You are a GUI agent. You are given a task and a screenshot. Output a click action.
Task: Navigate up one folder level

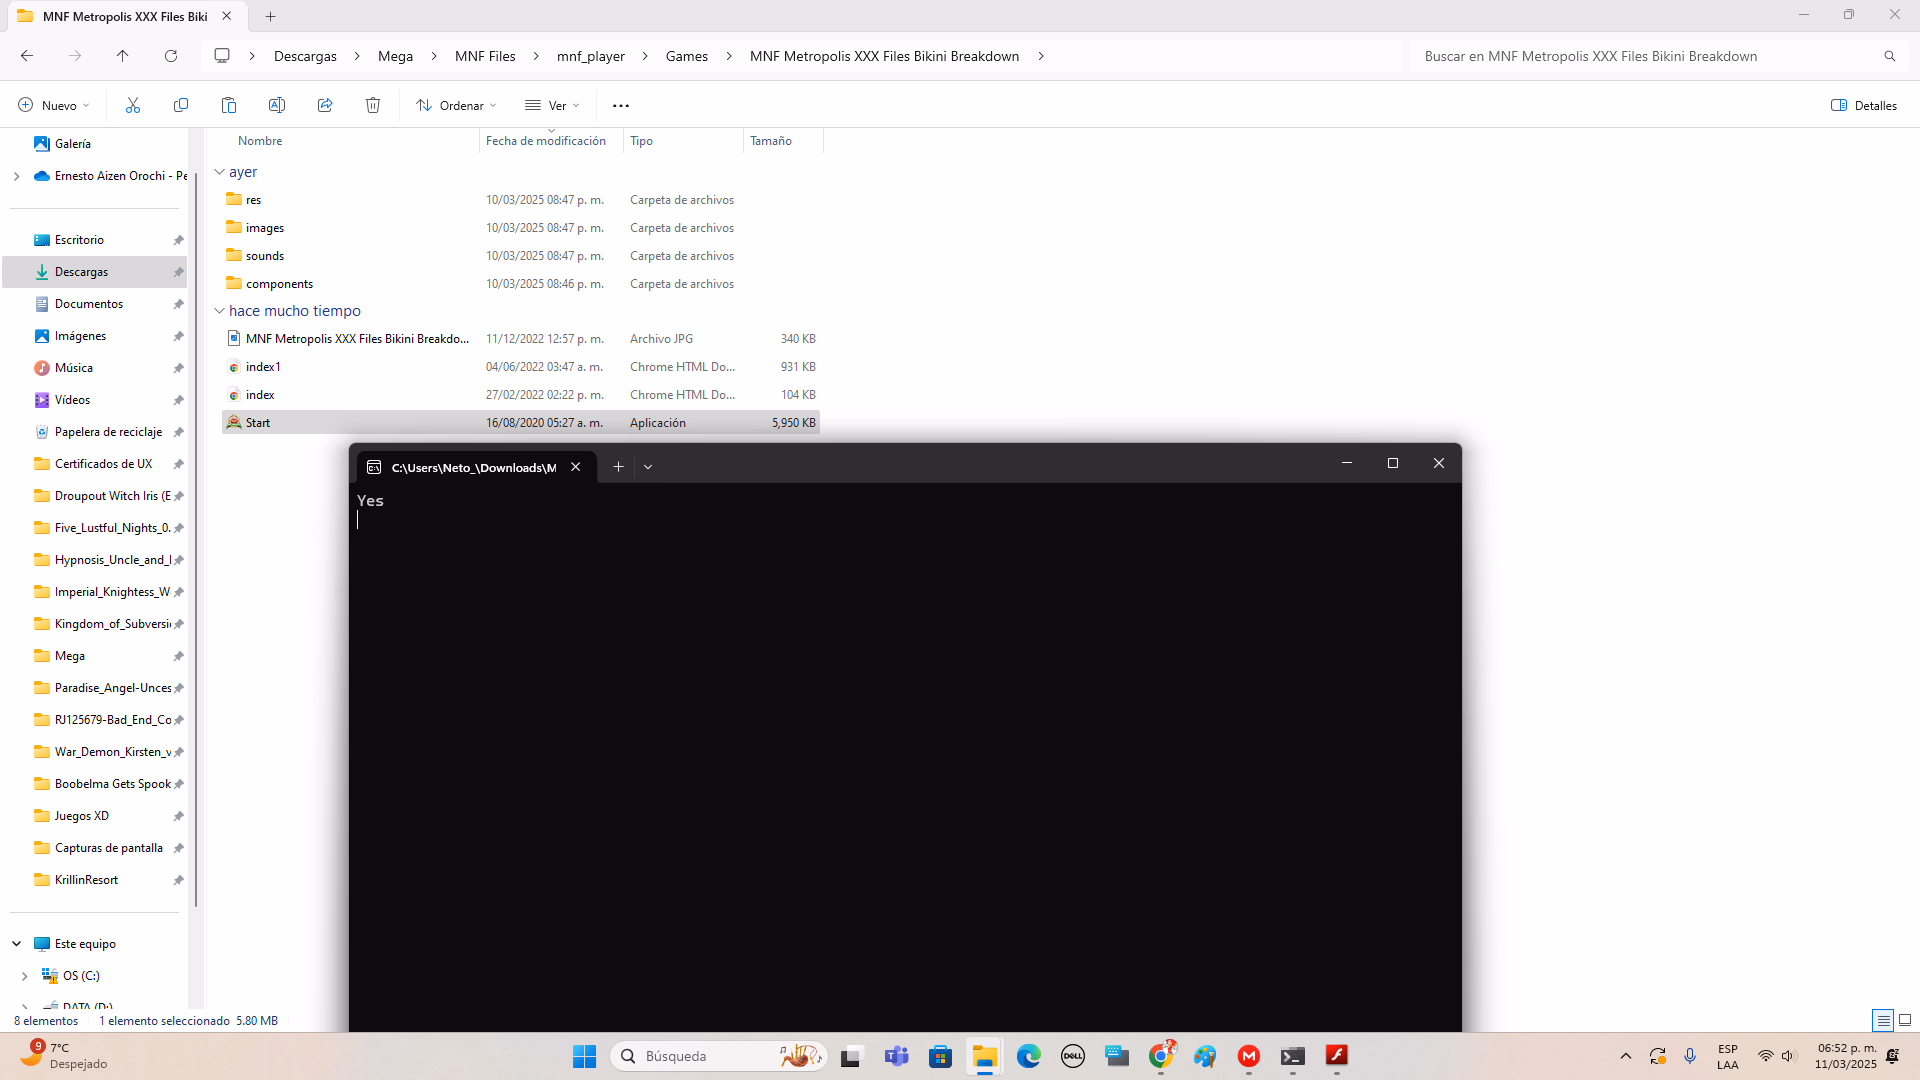point(123,56)
